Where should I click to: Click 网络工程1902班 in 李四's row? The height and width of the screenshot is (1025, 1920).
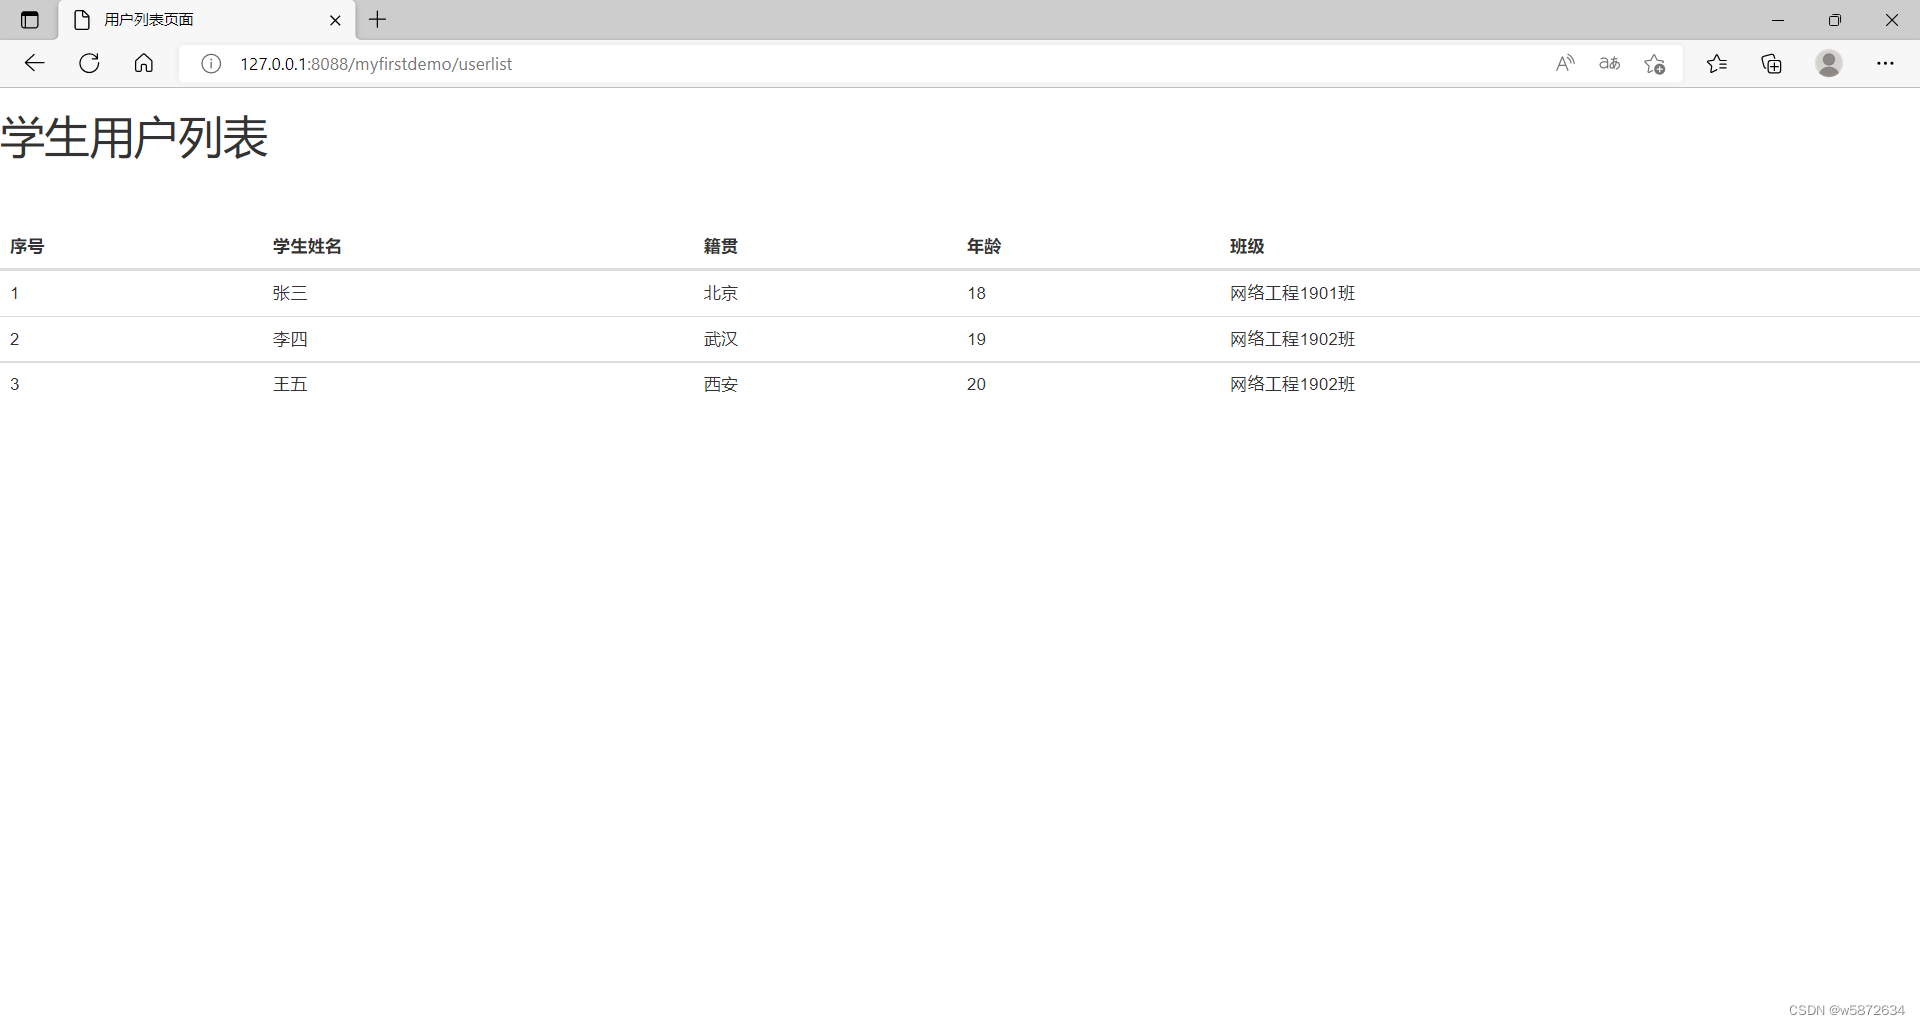click(x=1292, y=339)
